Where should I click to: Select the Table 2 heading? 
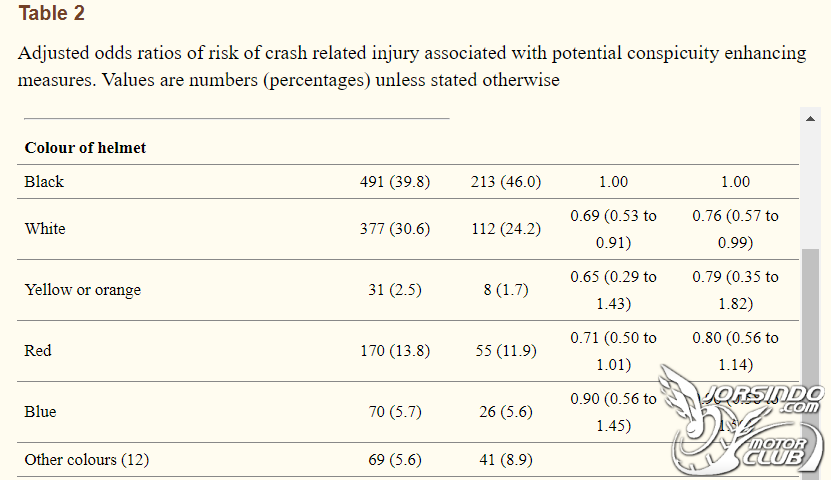[x=51, y=13]
